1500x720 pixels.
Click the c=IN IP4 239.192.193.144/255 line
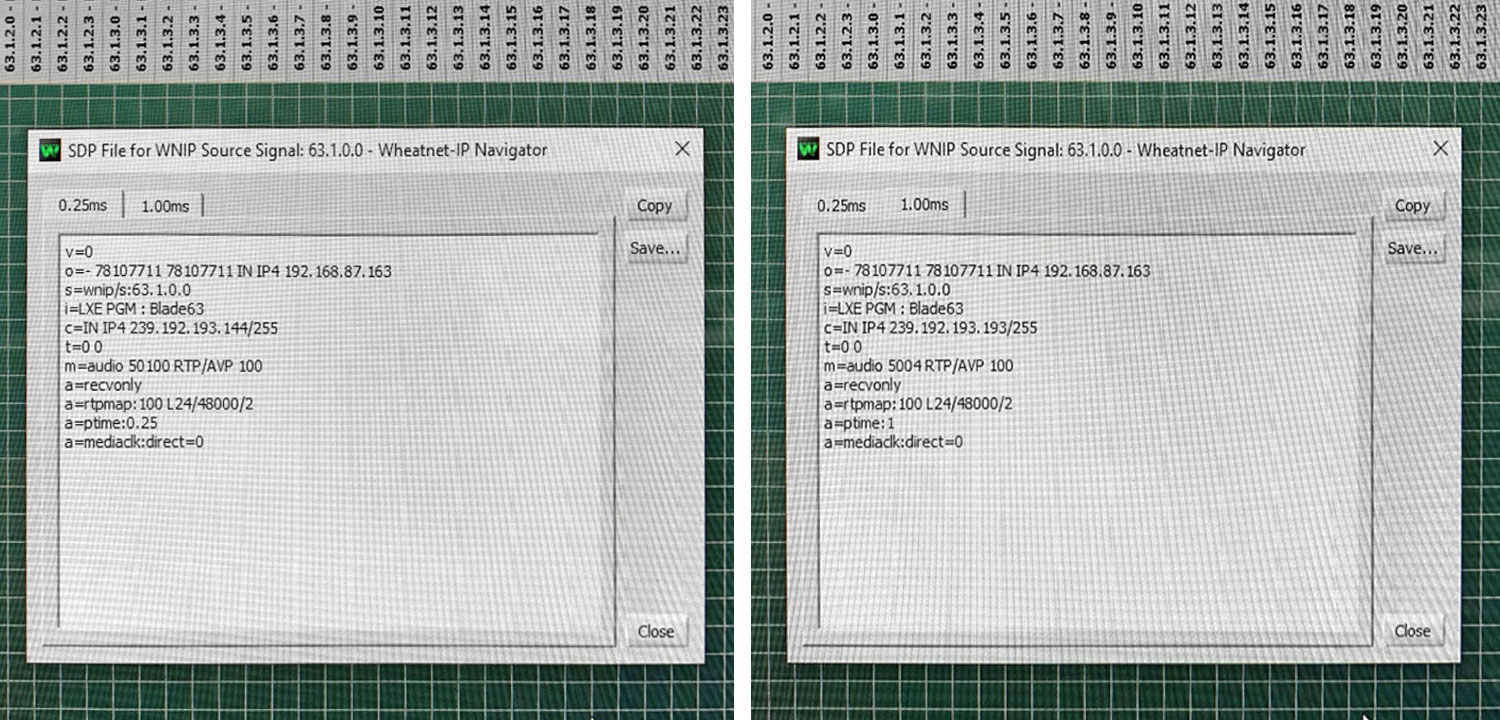tap(172, 328)
